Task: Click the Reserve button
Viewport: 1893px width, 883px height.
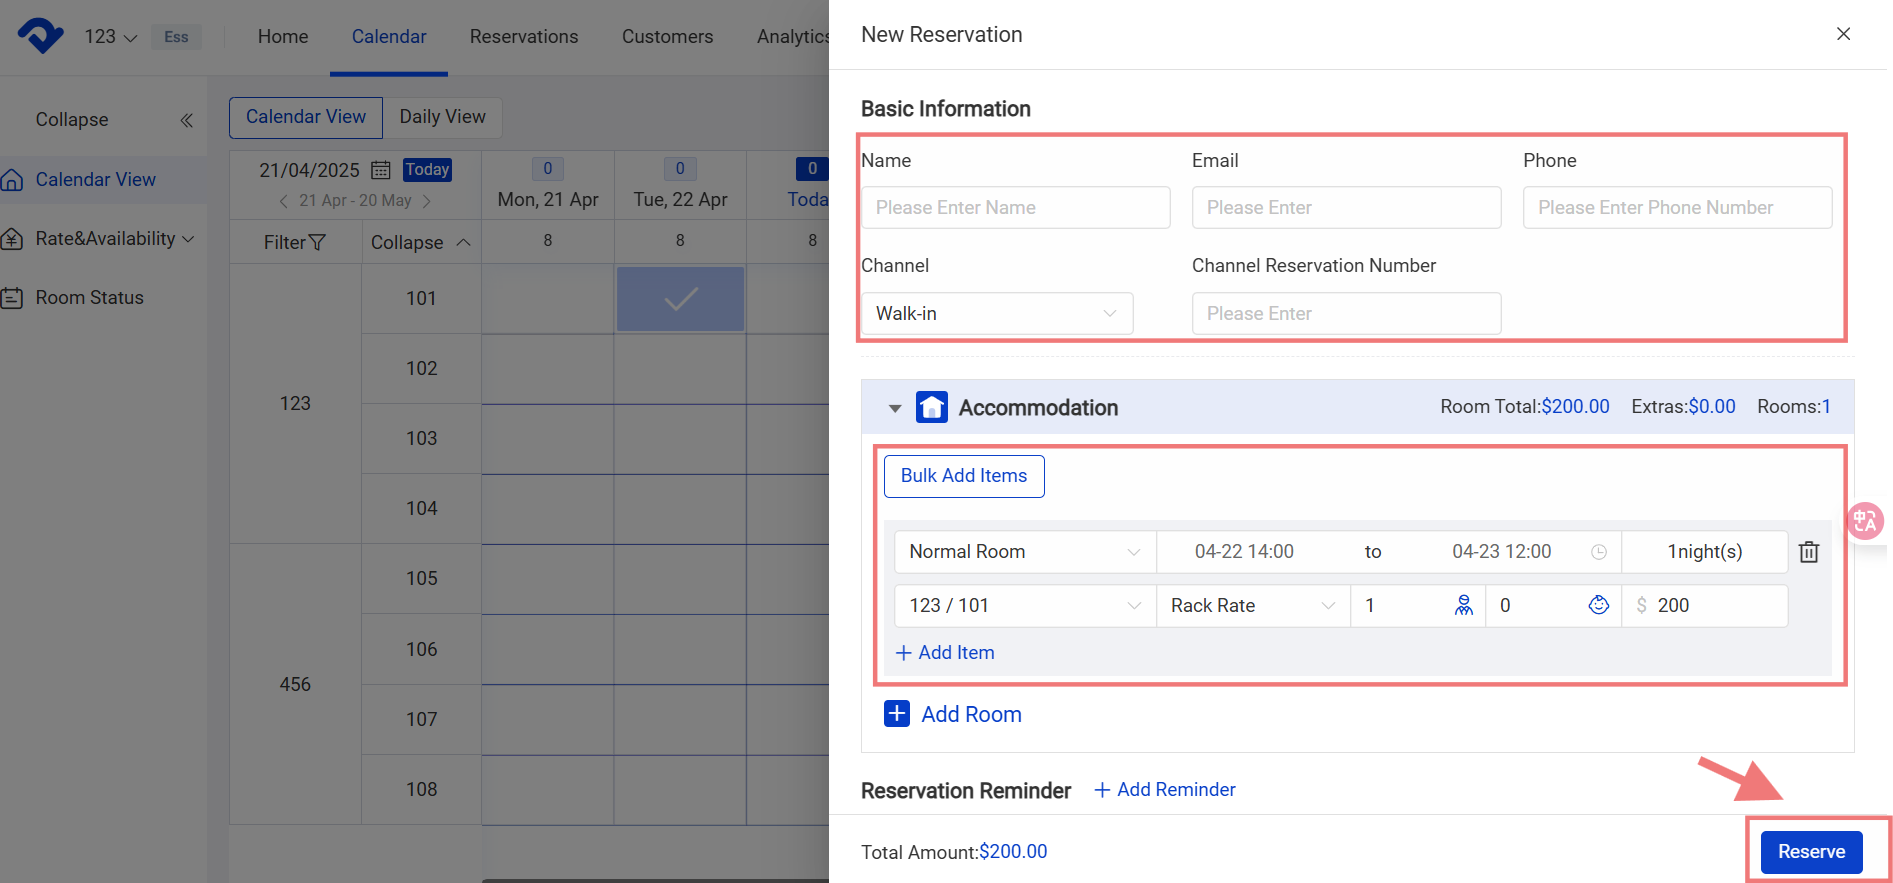Action: 1811,852
